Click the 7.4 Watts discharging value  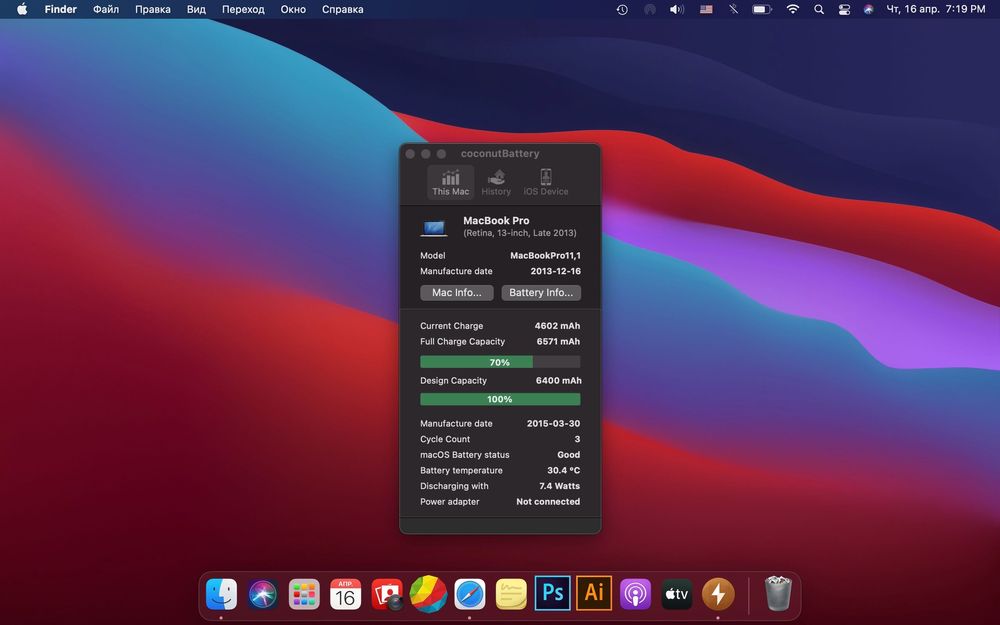click(559, 486)
